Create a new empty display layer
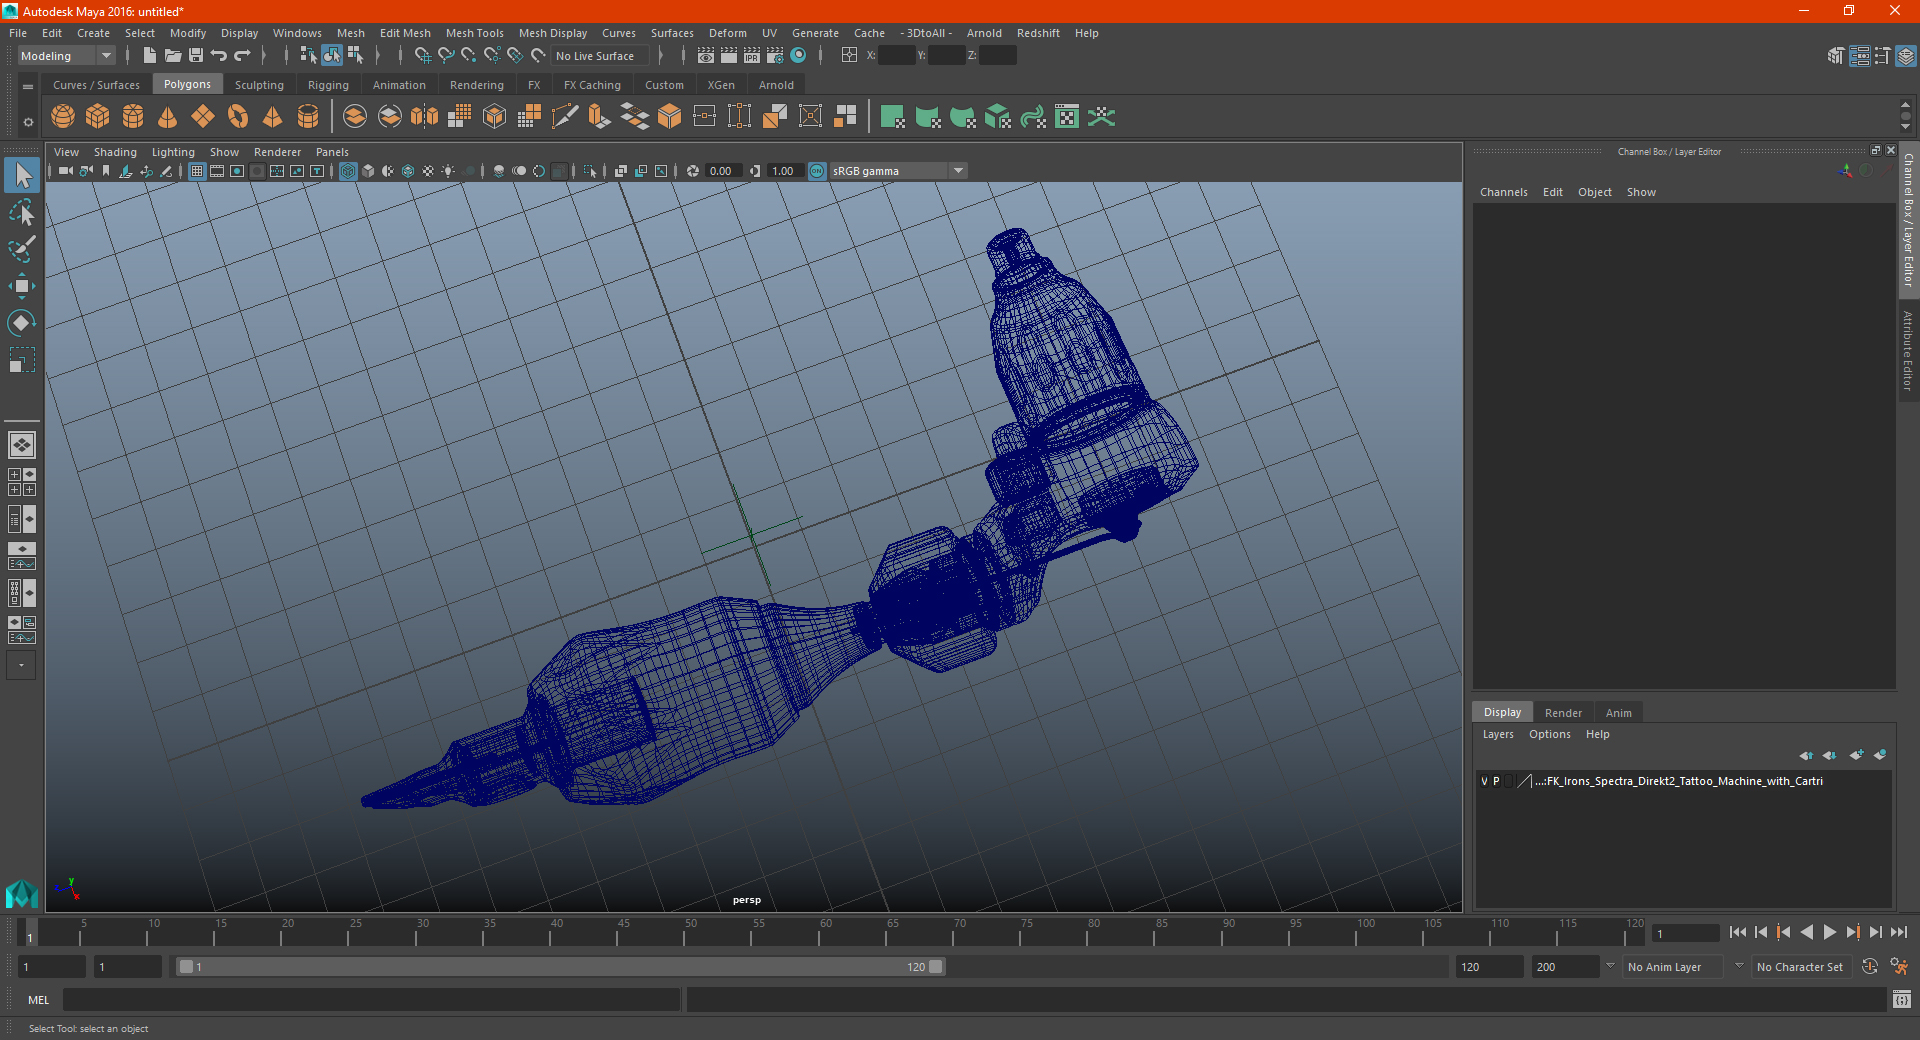This screenshot has width=1920, height=1040. click(1857, 755)
